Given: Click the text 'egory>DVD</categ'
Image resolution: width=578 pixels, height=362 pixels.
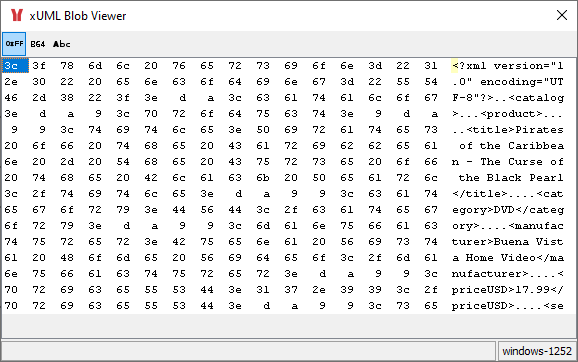Looking at the screenshot, I should 508,210.
